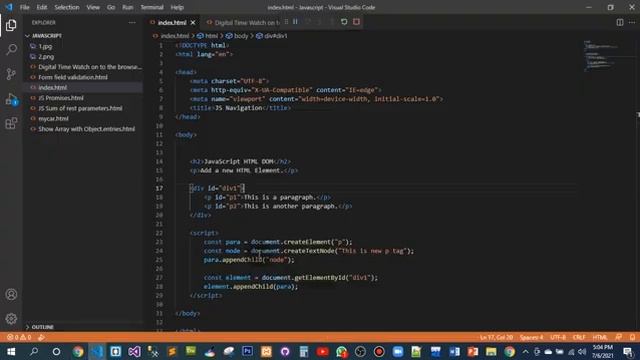
Task: Open Form field validation.html file
Action: click(73, 77)
